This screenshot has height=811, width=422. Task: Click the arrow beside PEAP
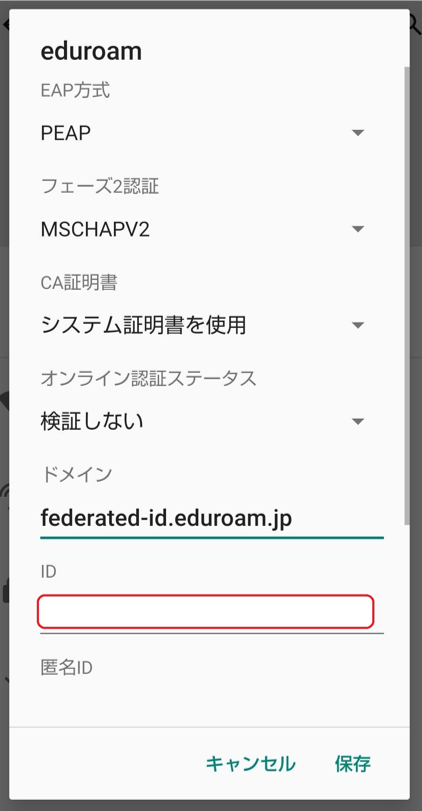coord(358,133)
